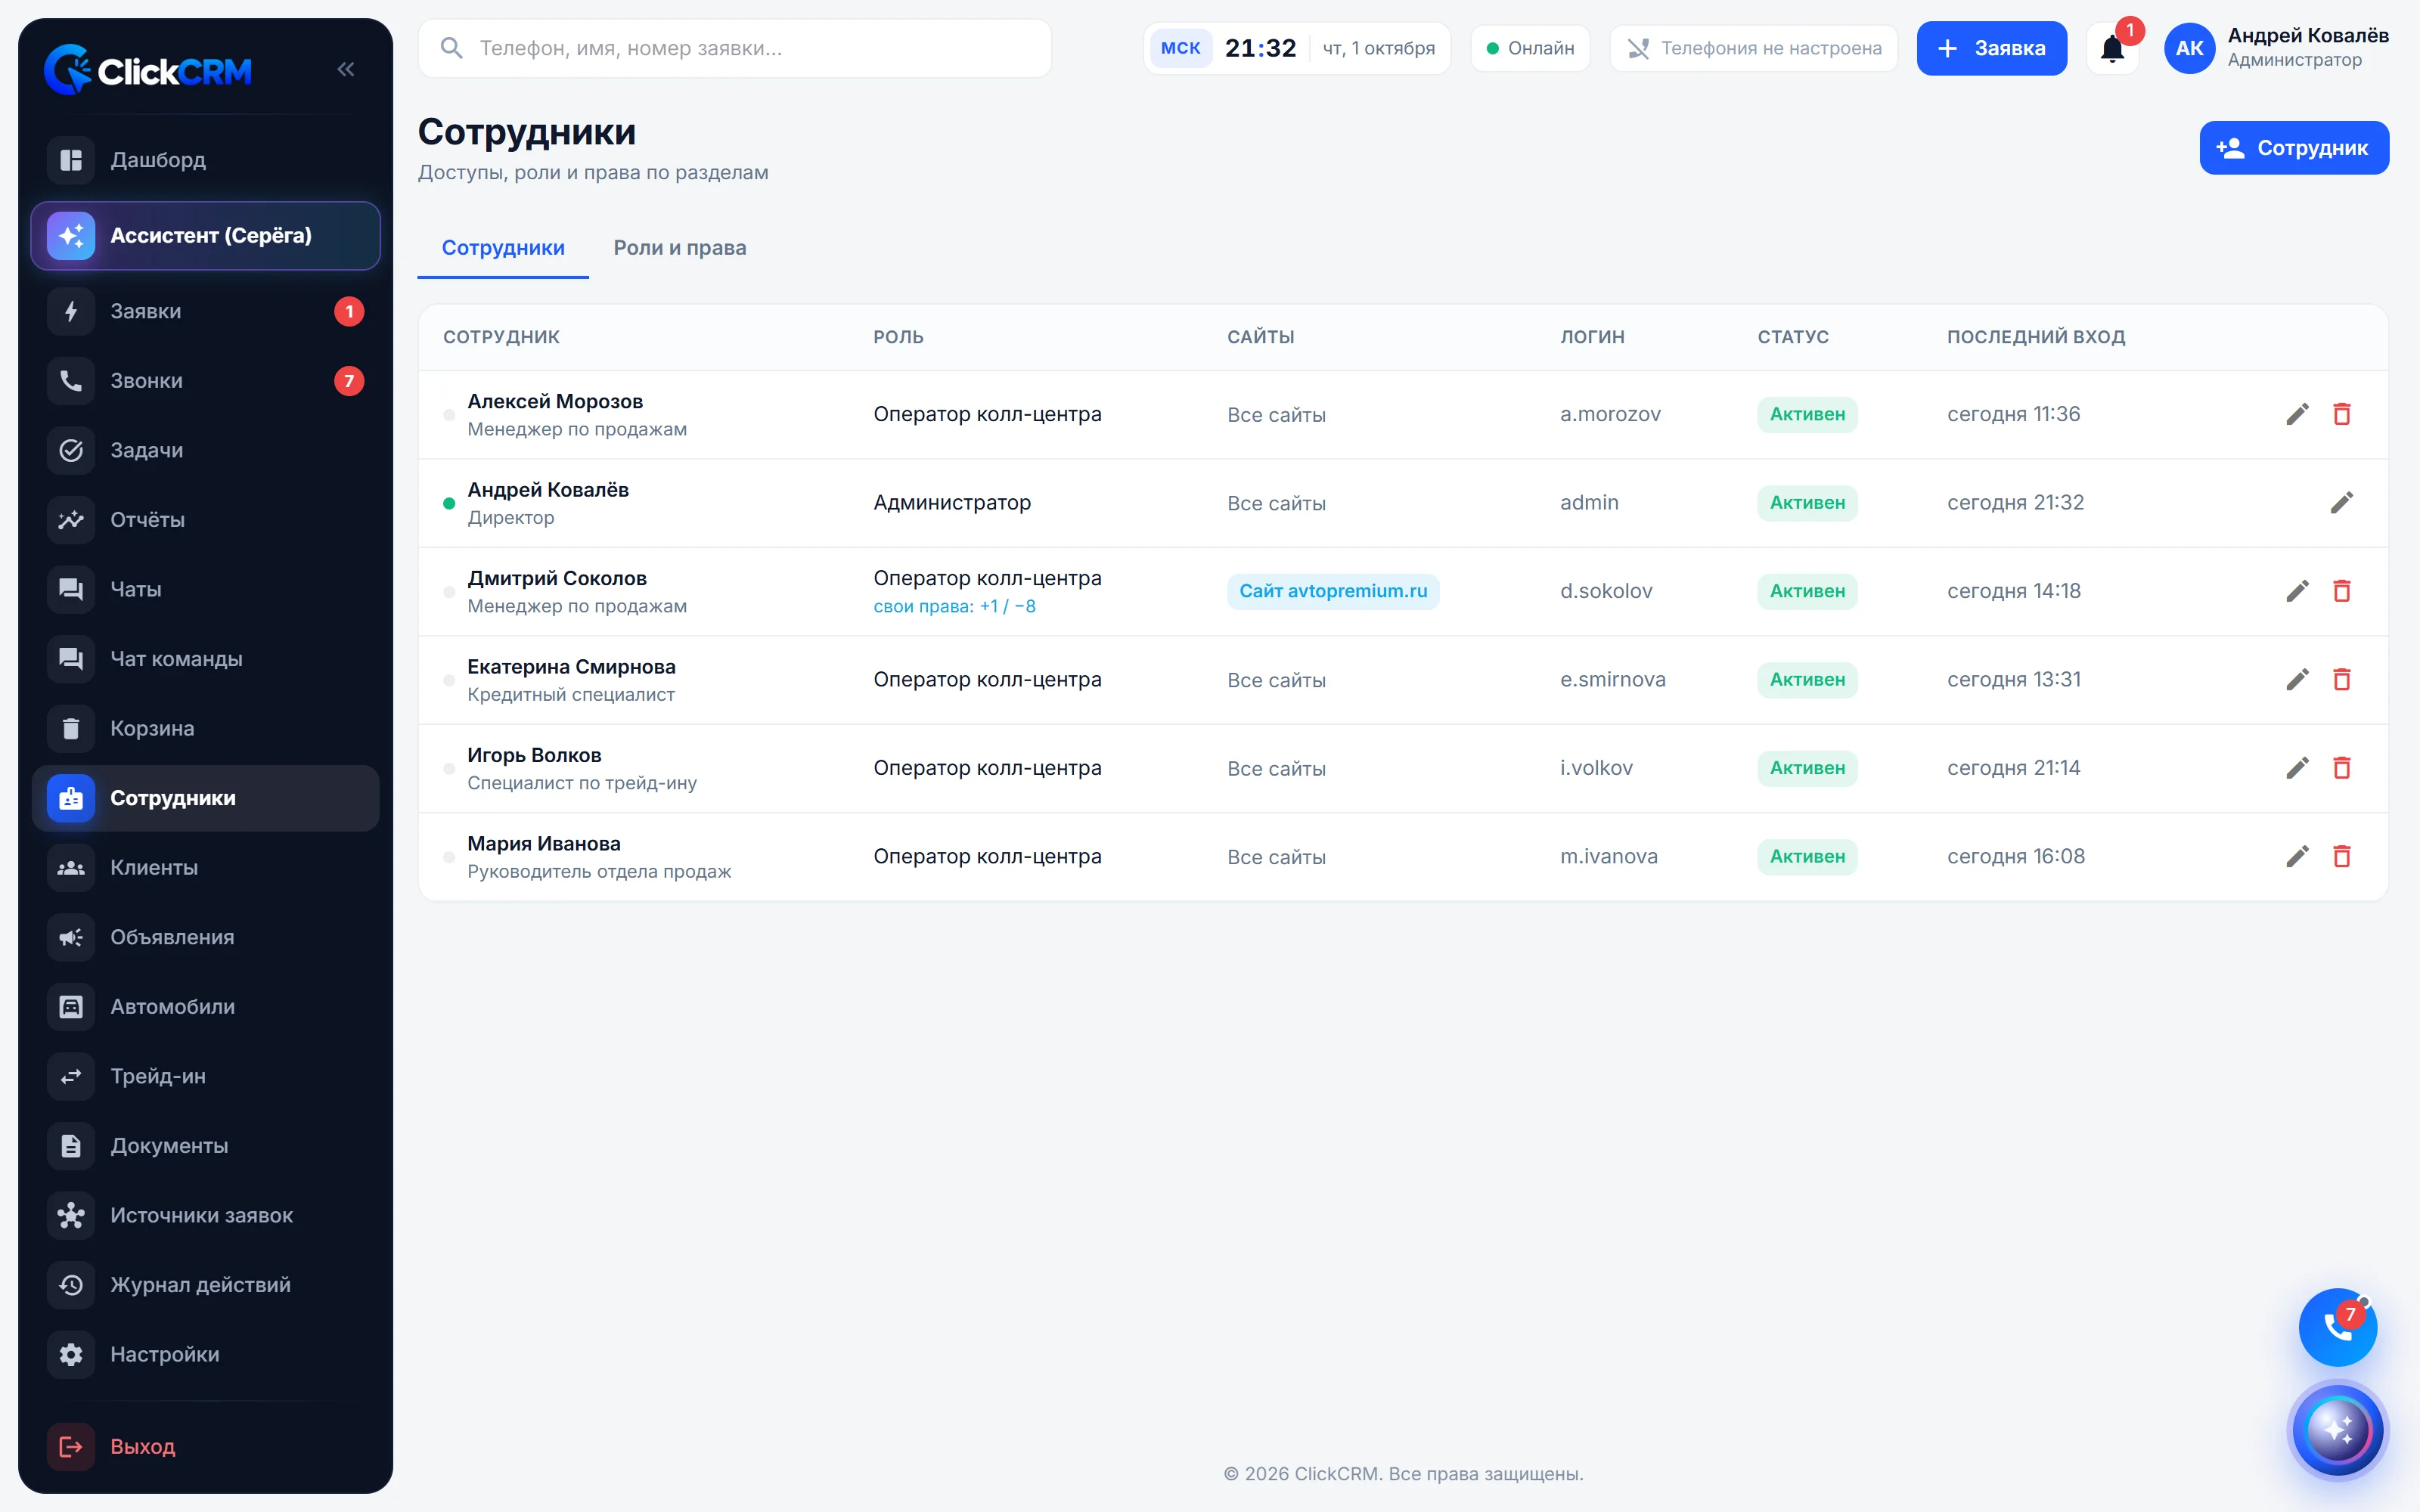Delete Алексей Морозов employee
This screenshot has width=2420, height=1512.
2342,414
